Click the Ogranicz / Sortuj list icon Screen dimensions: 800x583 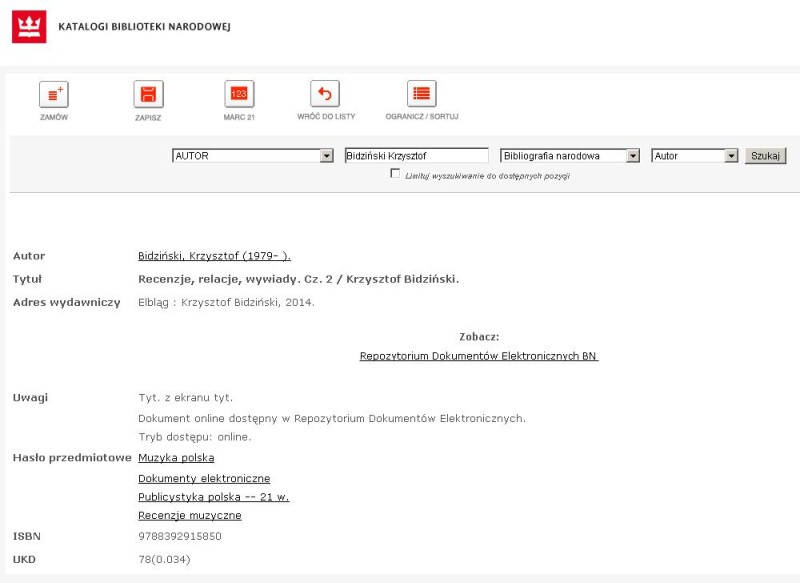tap(421, 94)
